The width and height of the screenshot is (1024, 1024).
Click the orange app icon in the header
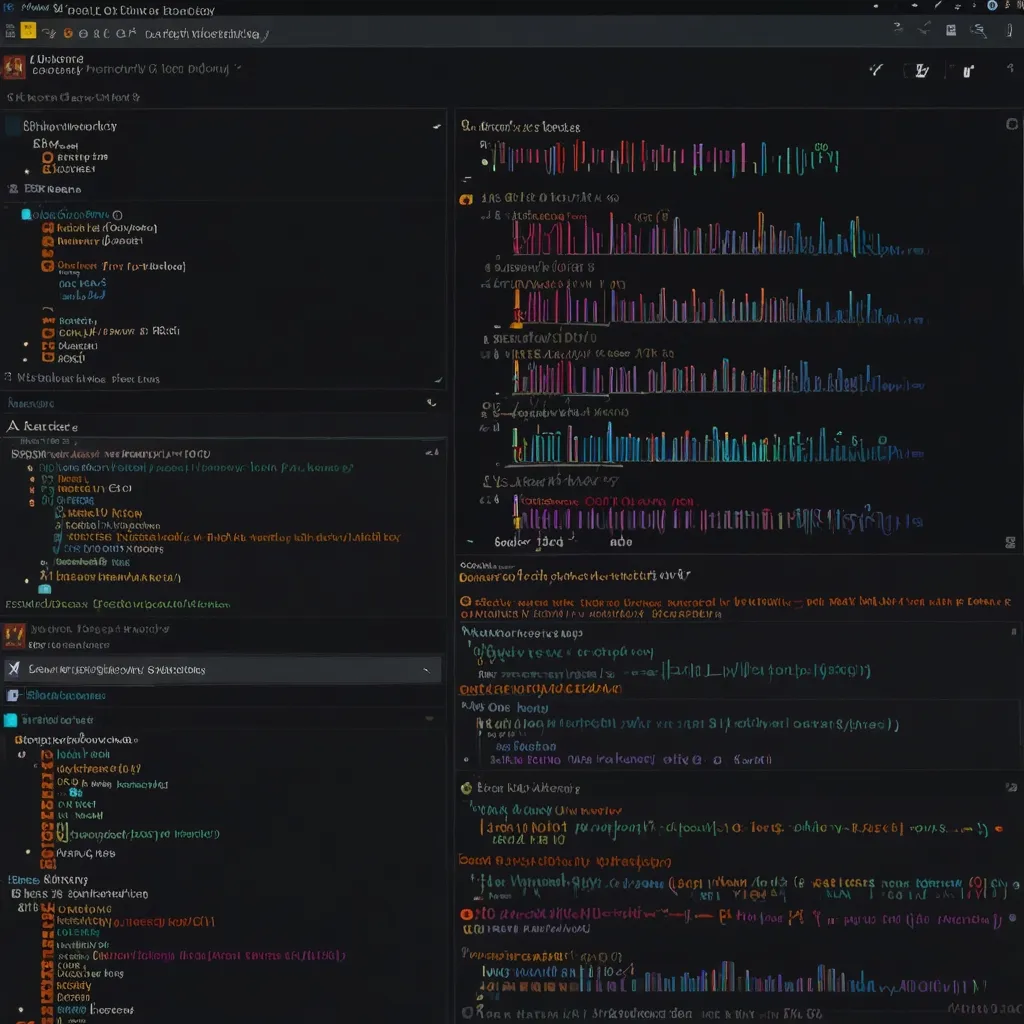pos(14,67)
